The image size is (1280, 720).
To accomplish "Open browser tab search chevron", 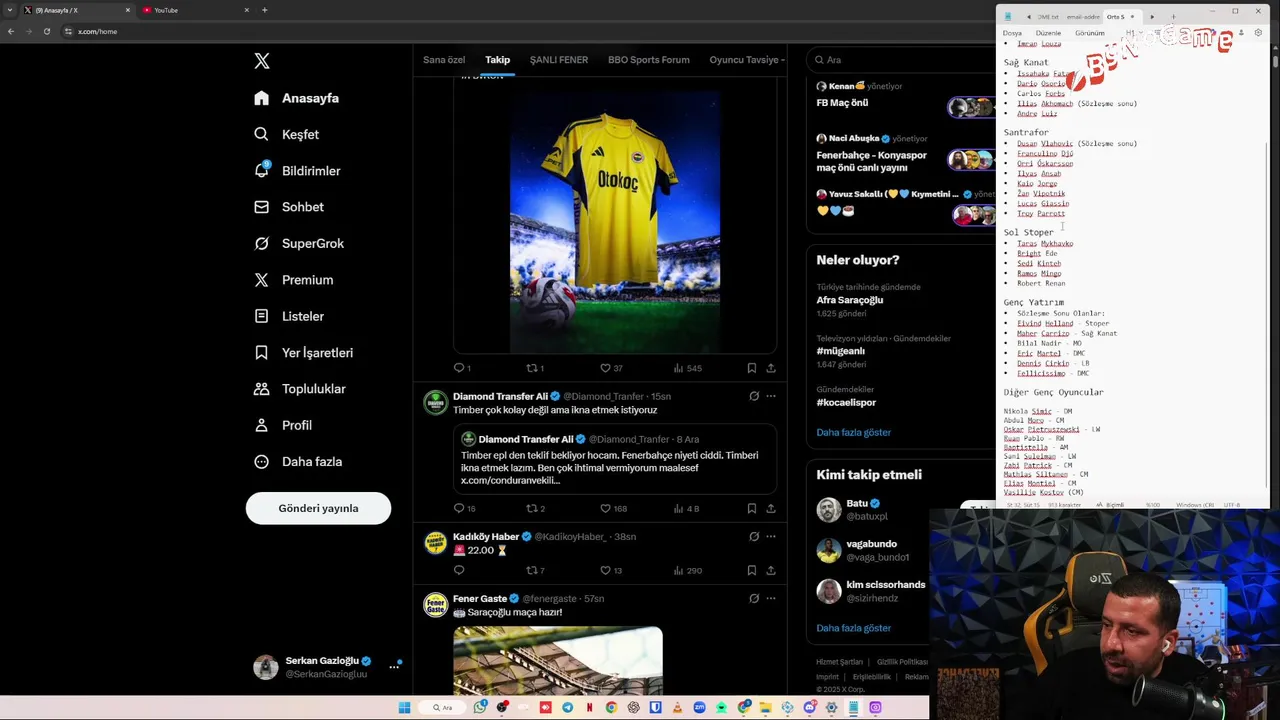I will click(x=8, y=10).
